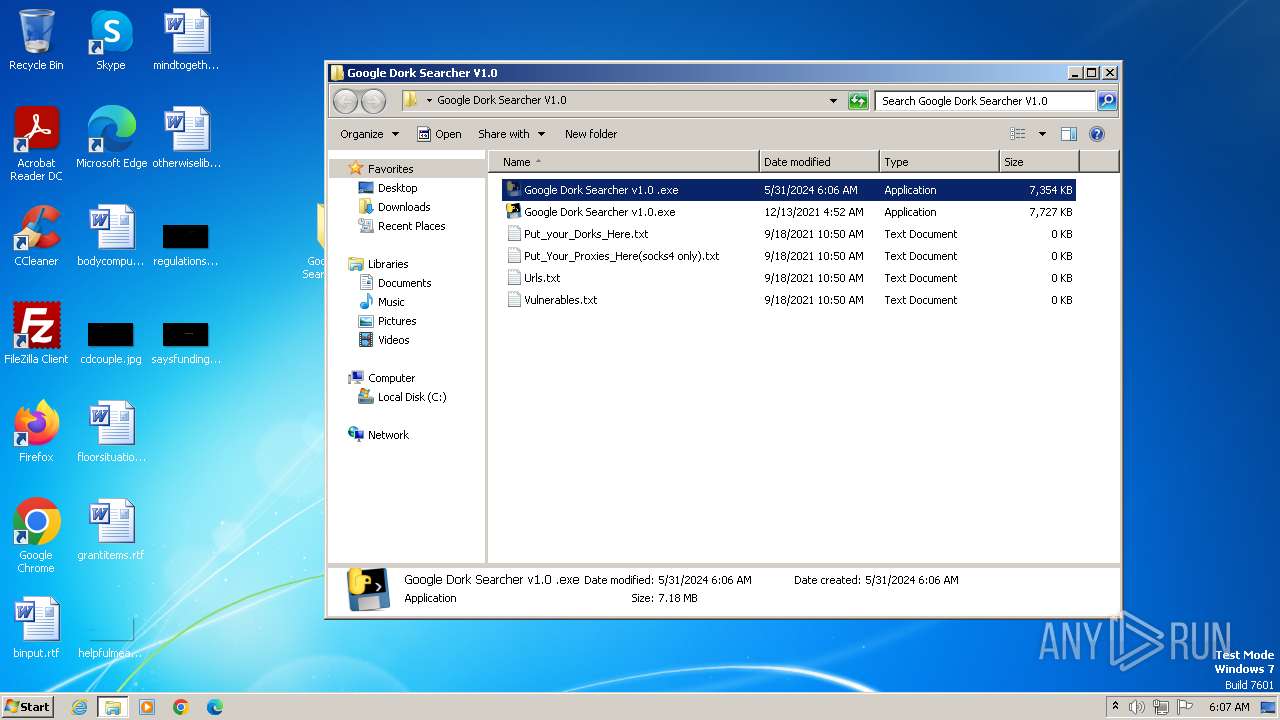Open the view options dropdown arrow
Screen dimensions: 1280x720
(1041, 134)
